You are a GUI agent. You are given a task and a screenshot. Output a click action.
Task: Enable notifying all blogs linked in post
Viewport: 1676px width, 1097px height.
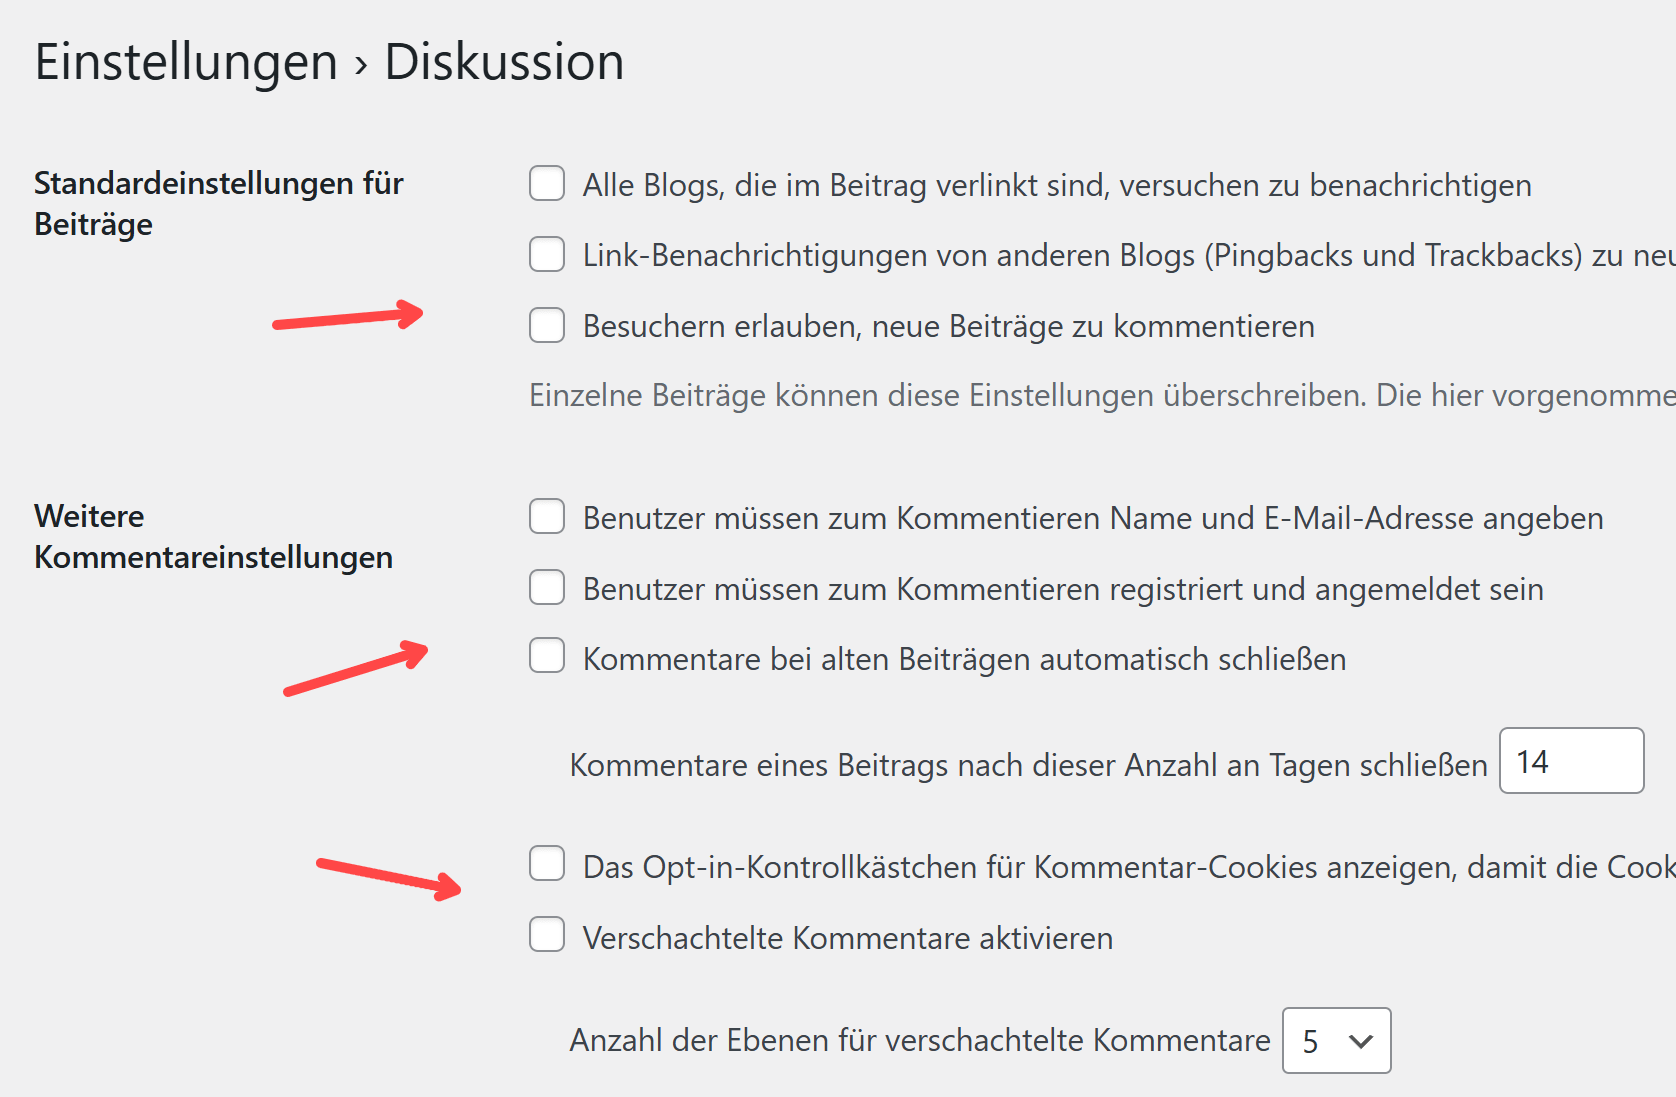tap(547, 184)
